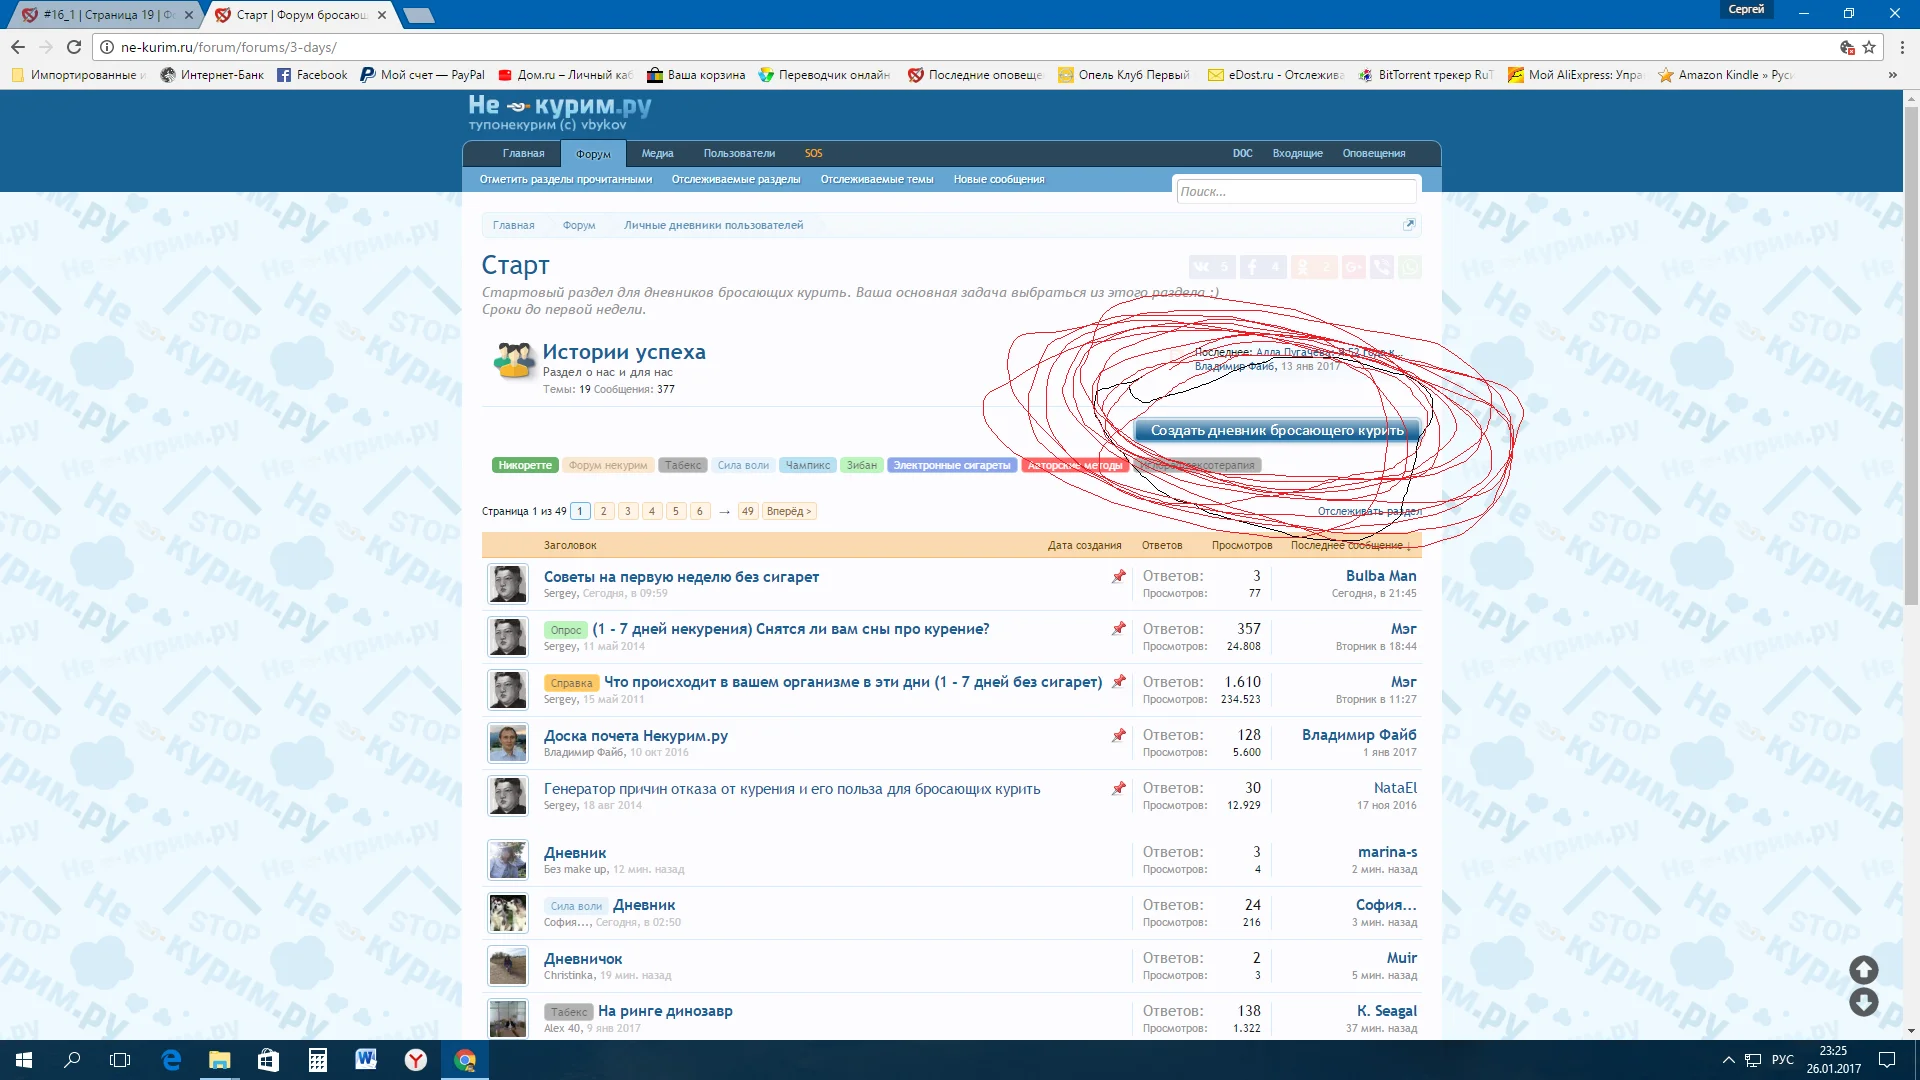Click the scroll-to-bottom arrow icon

(x=1863, y=1002)
